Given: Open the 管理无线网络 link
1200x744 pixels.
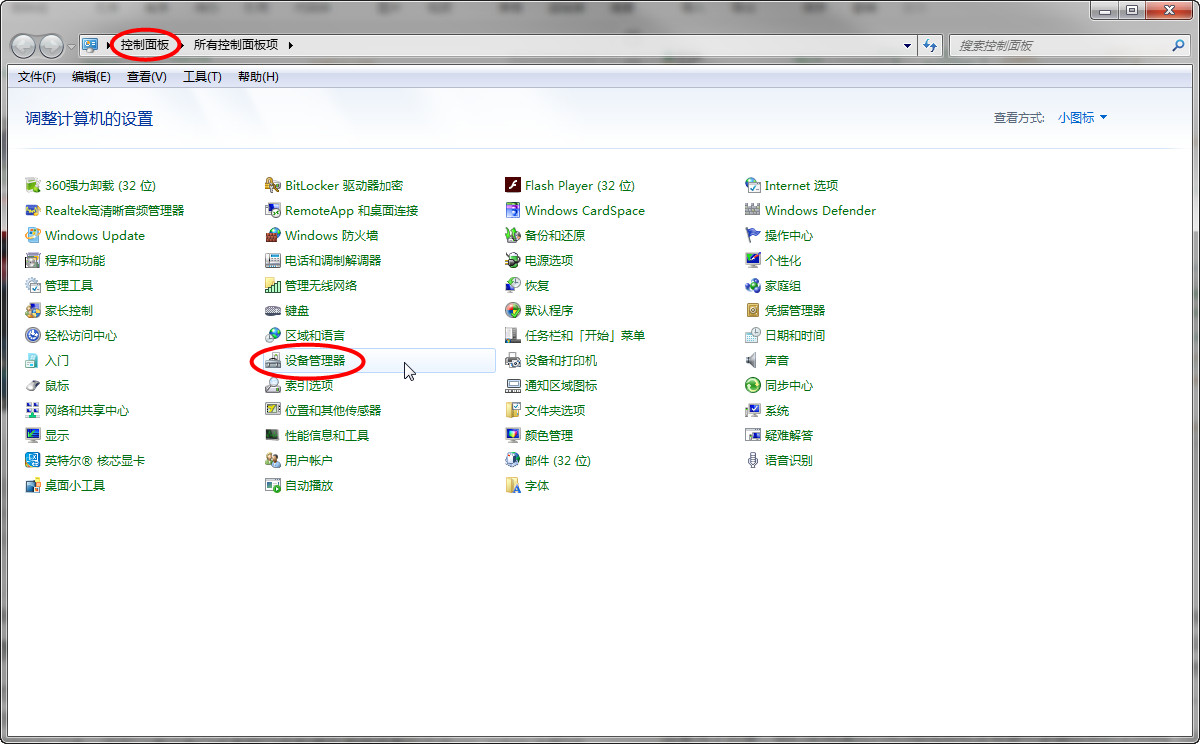Looking at the screenshot, I should pyautogui.click(x=321, y=285).
